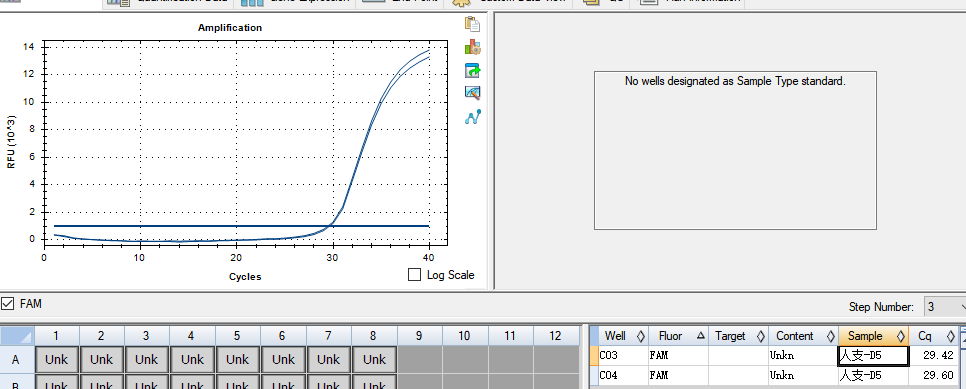Sort table by Content column header
The width and height of the screenshot is (966, 389).
pos(803,336)
